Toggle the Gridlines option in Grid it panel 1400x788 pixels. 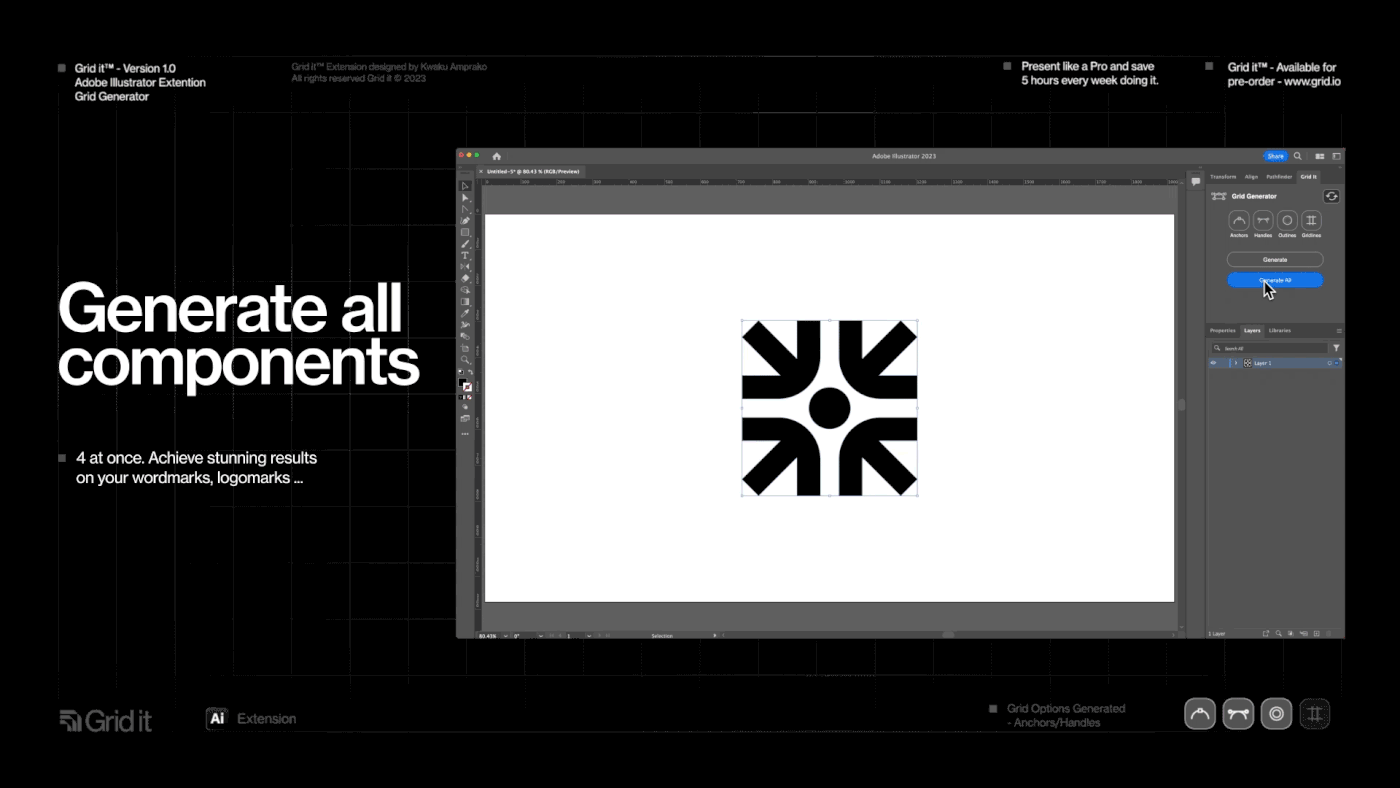pyautogui.click(x=1311, y=220)
